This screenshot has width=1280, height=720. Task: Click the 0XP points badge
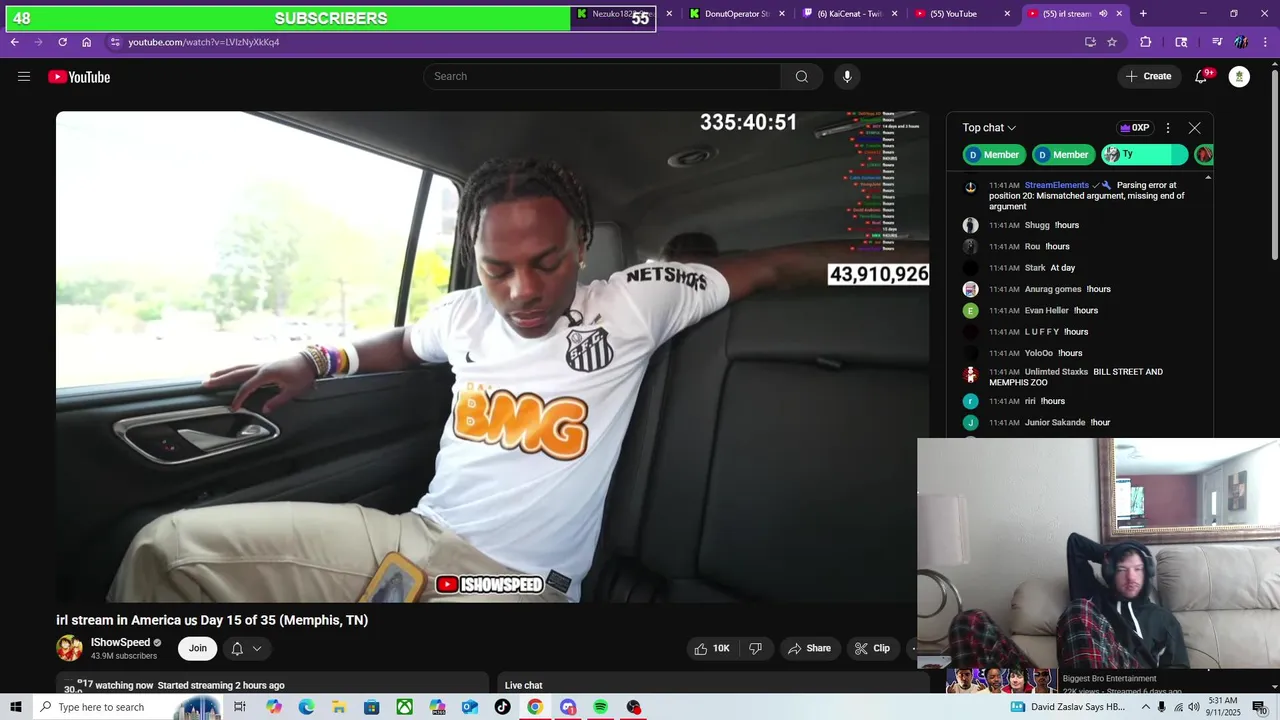pos(1135,128)
